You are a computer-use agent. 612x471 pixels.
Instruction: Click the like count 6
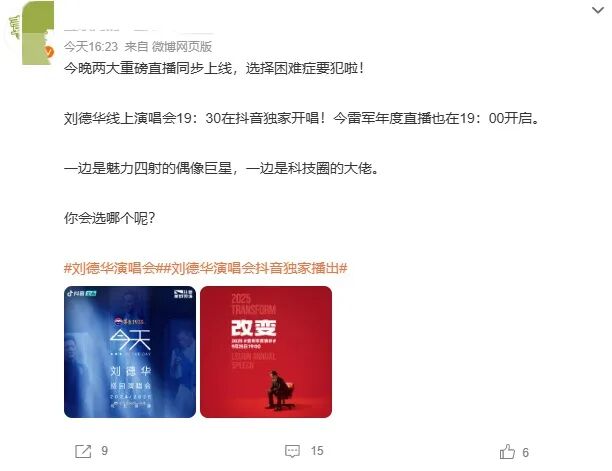point(525,452)
